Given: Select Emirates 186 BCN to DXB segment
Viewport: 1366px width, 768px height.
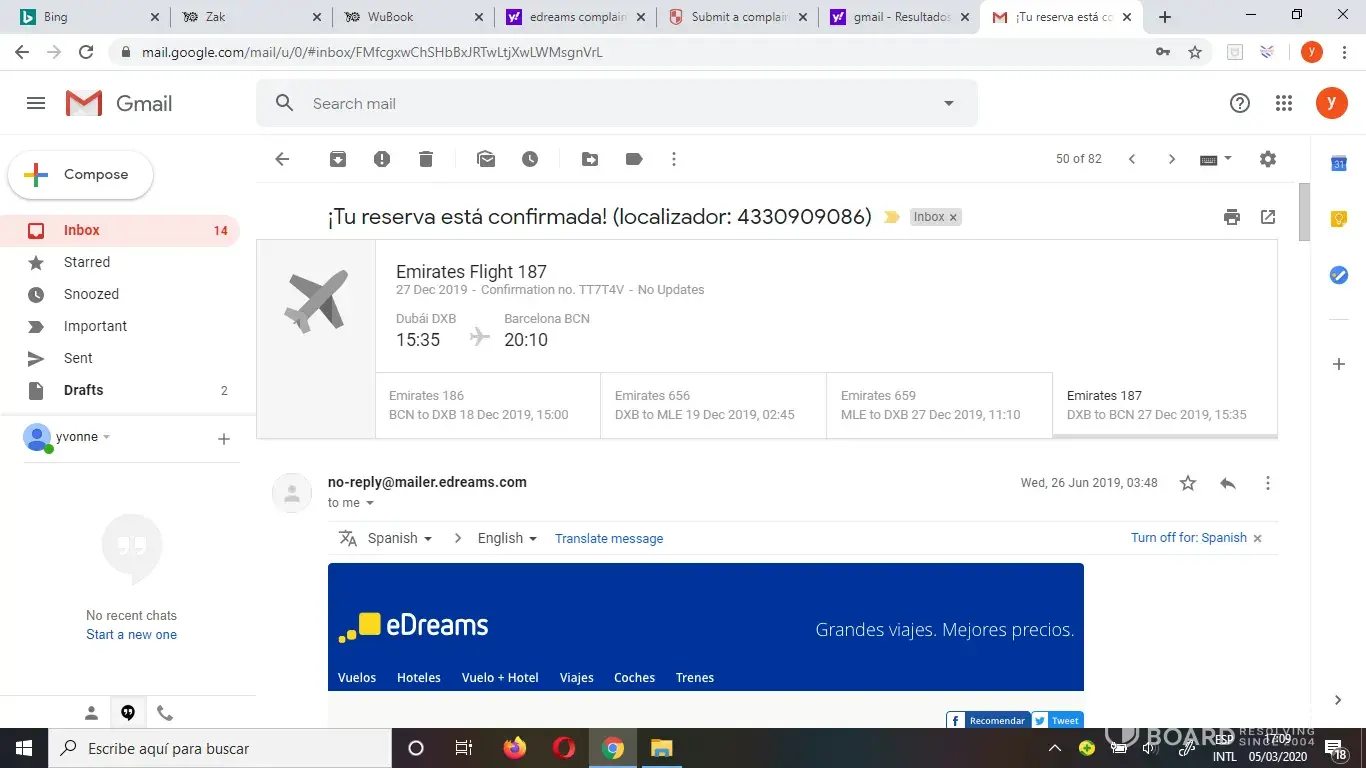Looking at the screenshot, I should [x=488, y=405].
